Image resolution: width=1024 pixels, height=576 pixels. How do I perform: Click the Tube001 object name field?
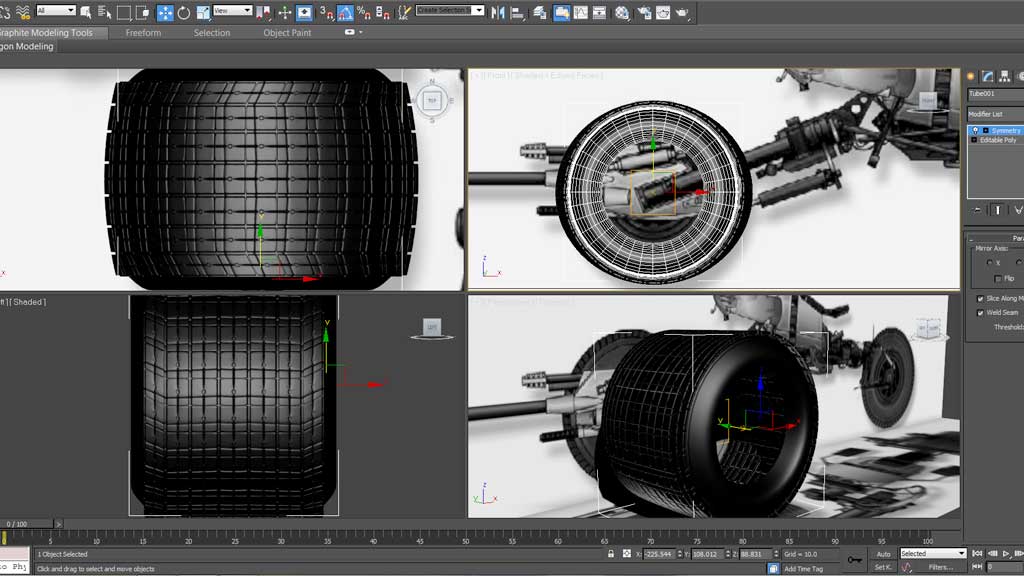(x=995, y=94)
